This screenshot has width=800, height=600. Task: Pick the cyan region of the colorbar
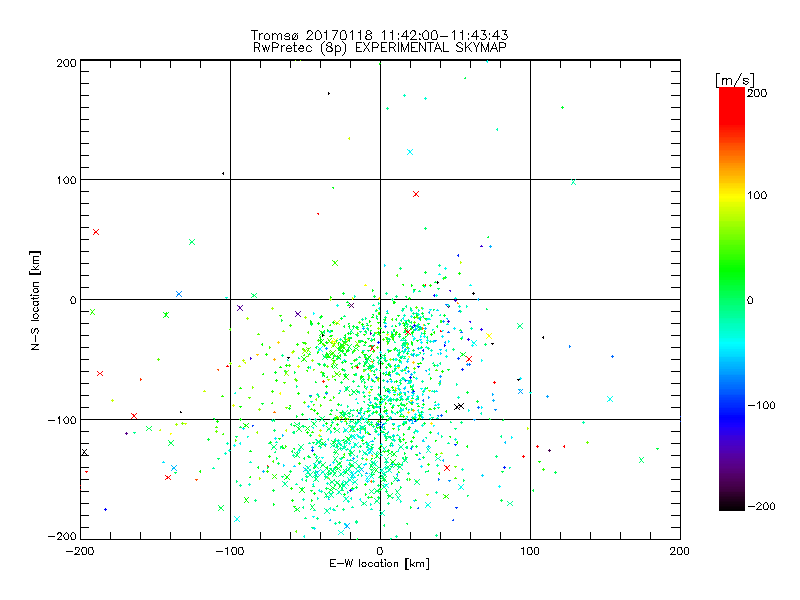732,342
